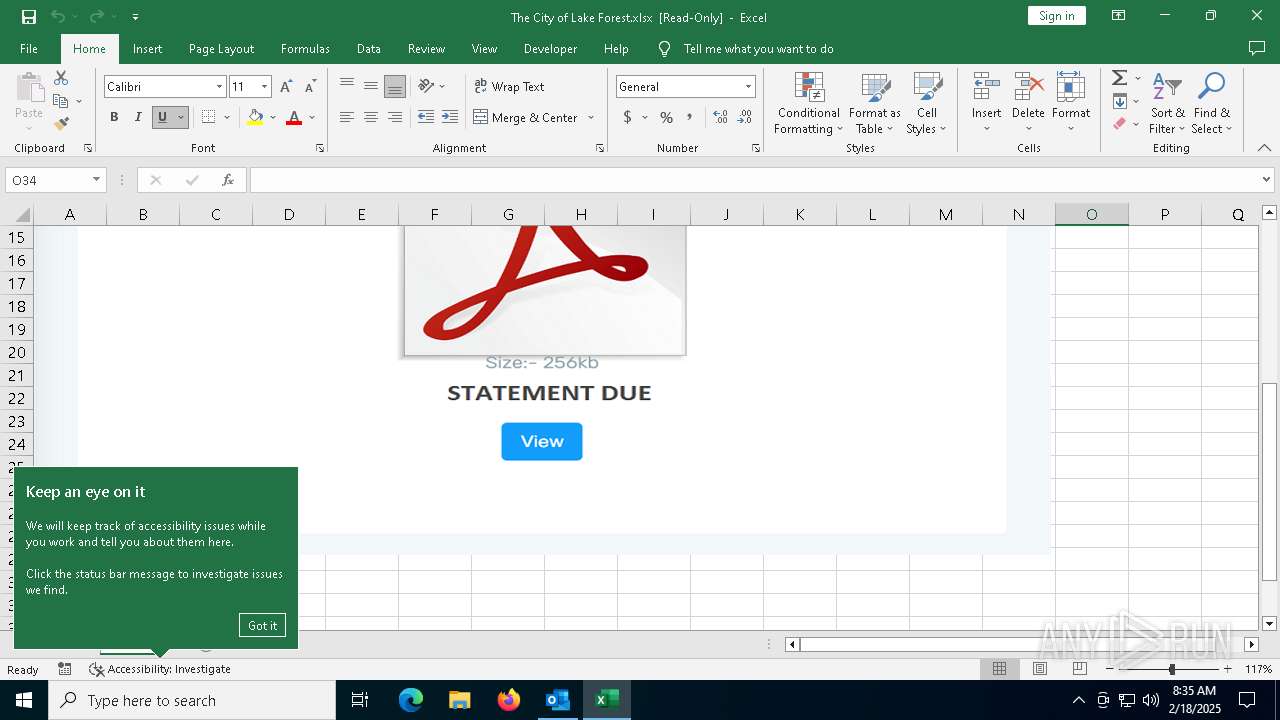Image resolution: width=1280 pixels, height=720 pixels.
Task: Click the Windows taskbar search box
Action: tap(192, 700)
